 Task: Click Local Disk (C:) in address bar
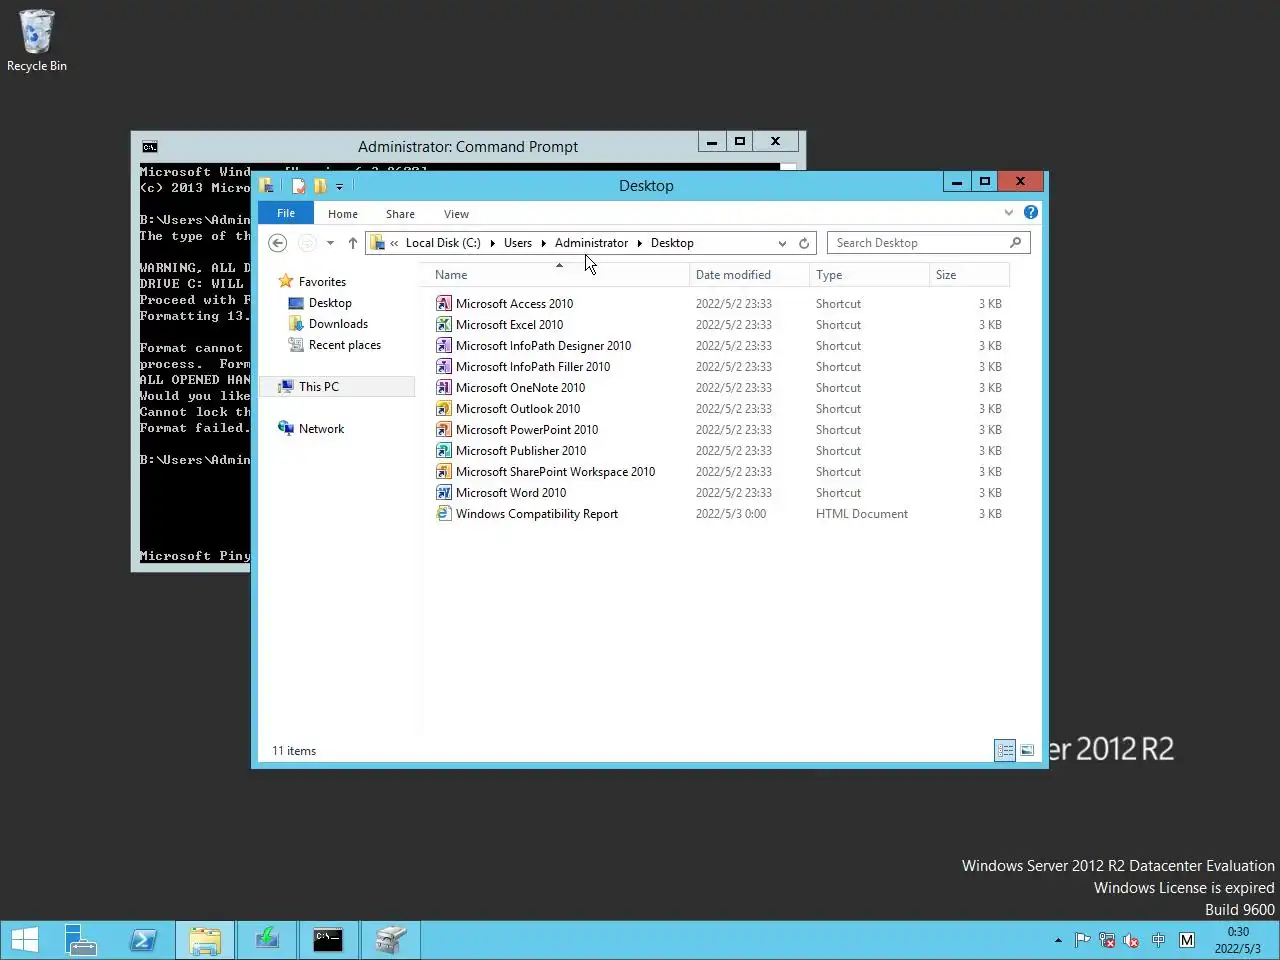click(443, 243)
